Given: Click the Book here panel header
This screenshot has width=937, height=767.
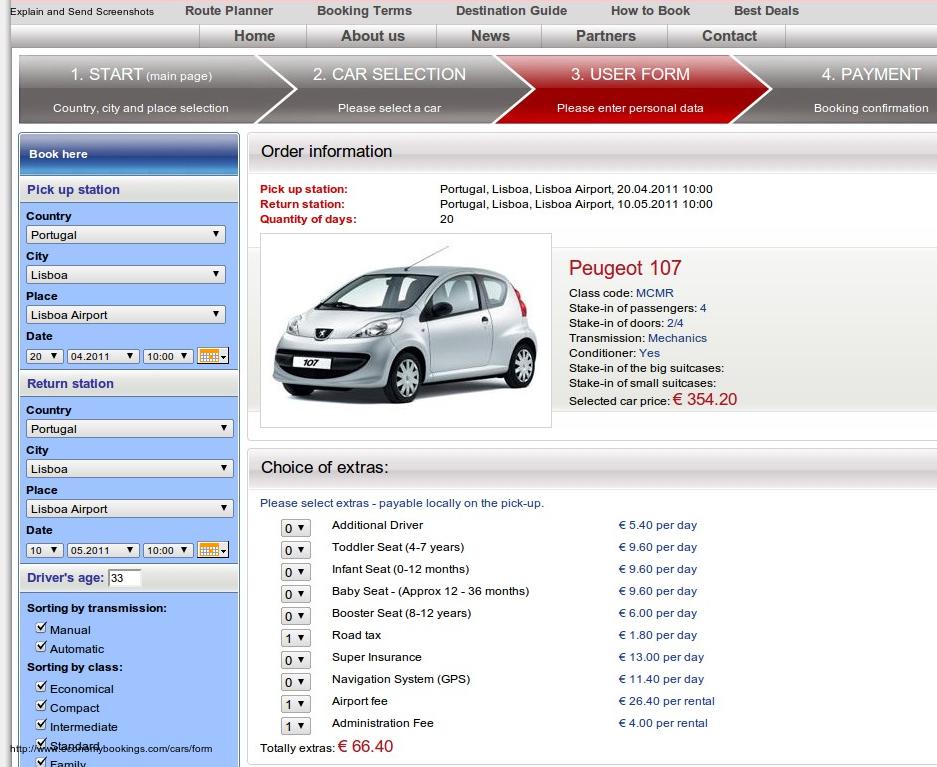Looking at the screenshot, I should click(129, 154).
